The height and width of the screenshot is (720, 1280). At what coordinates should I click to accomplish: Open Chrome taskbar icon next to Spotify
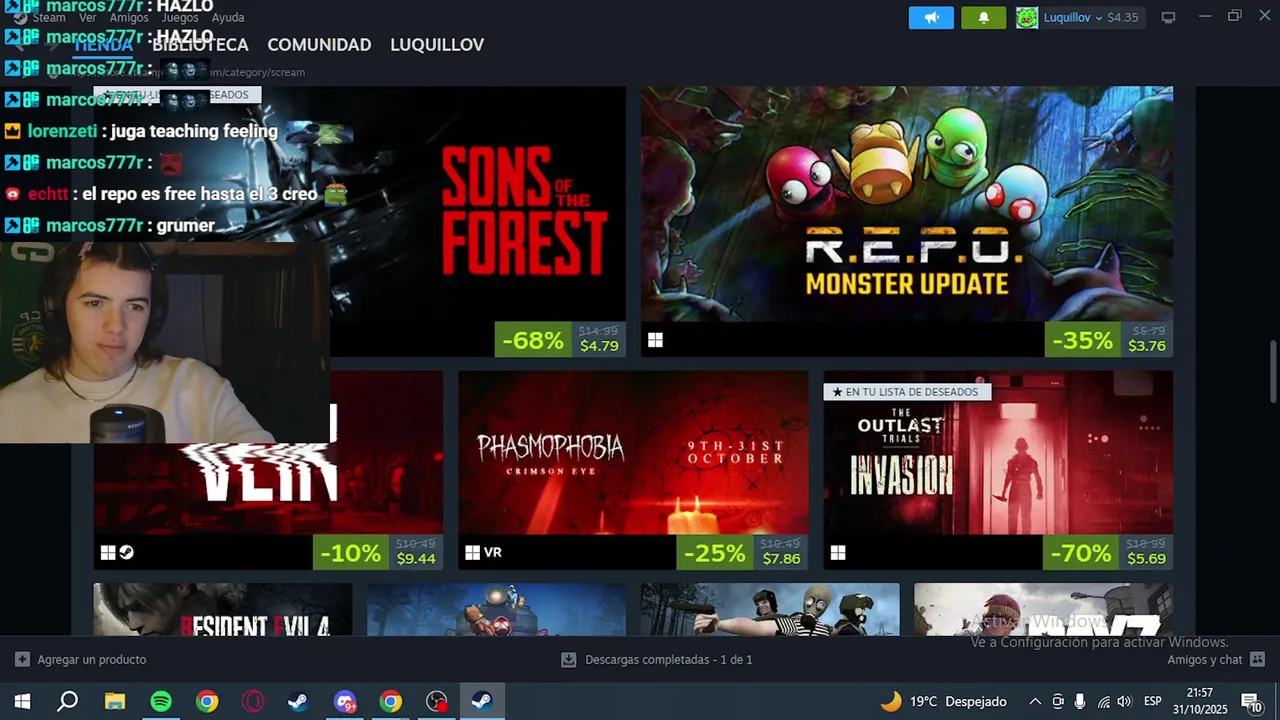coord(207,701)
